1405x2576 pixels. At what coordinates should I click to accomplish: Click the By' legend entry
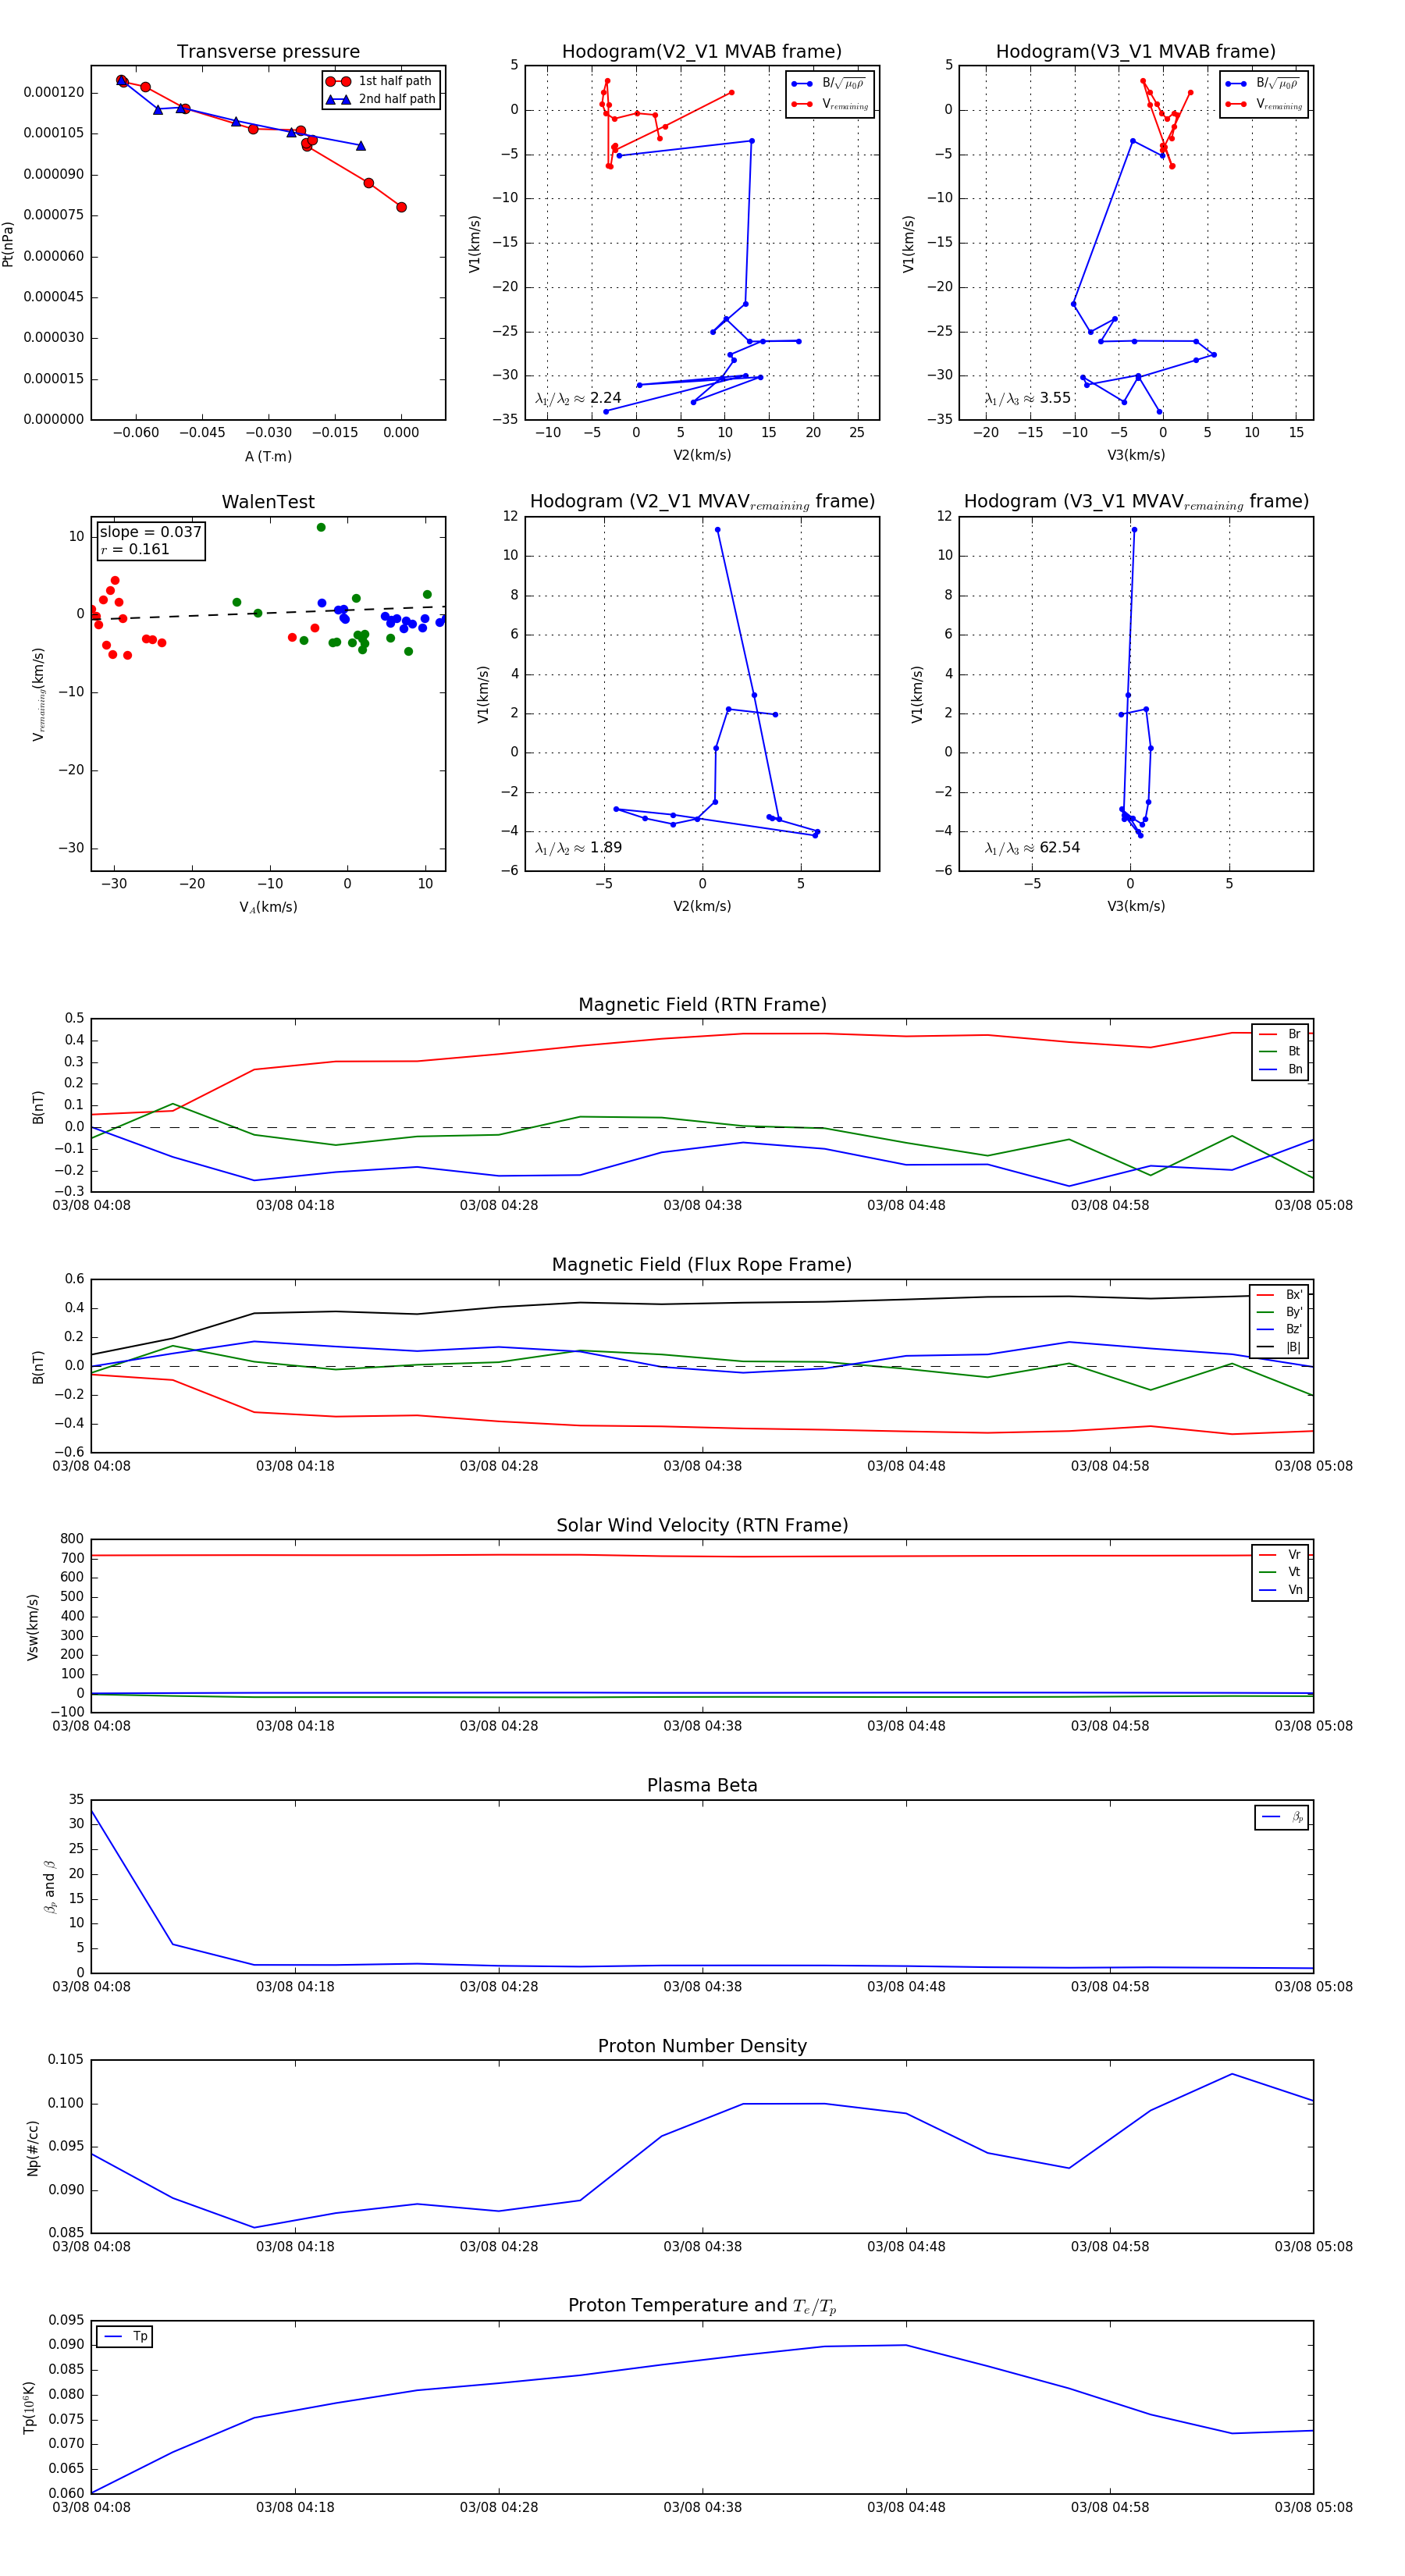click(1279, 1312)
